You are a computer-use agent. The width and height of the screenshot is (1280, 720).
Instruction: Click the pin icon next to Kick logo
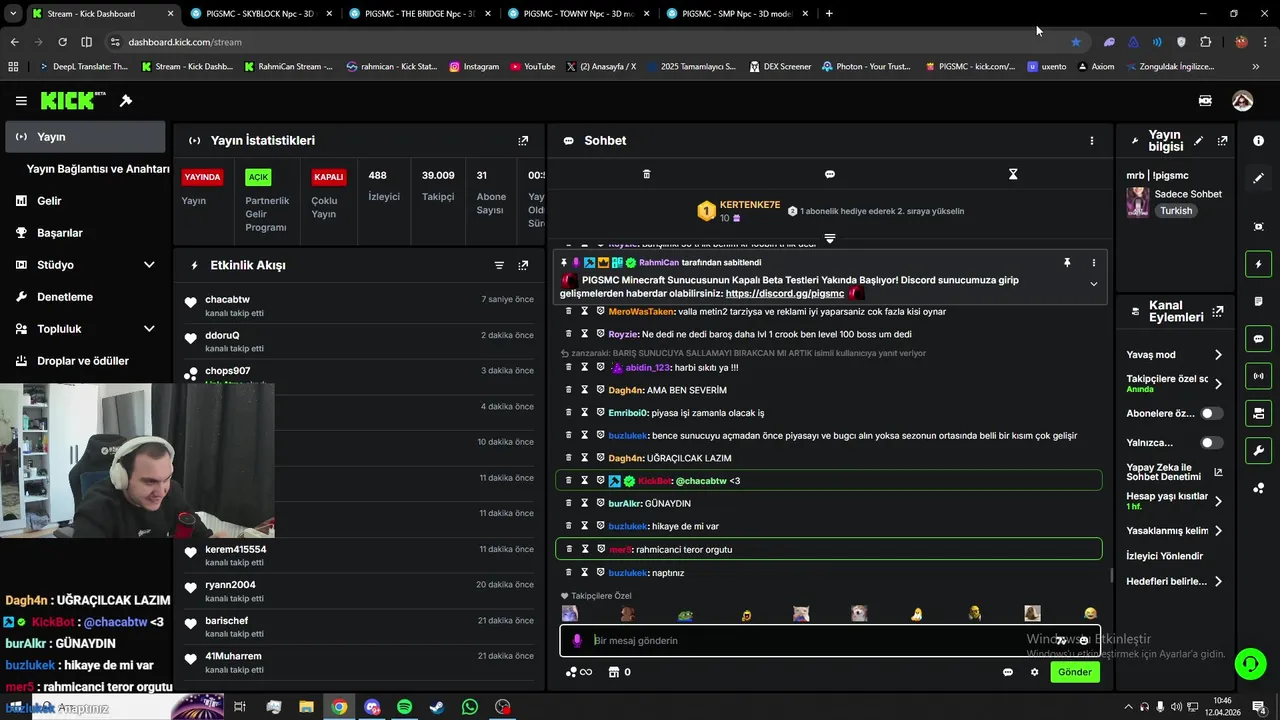pos(126,101)
